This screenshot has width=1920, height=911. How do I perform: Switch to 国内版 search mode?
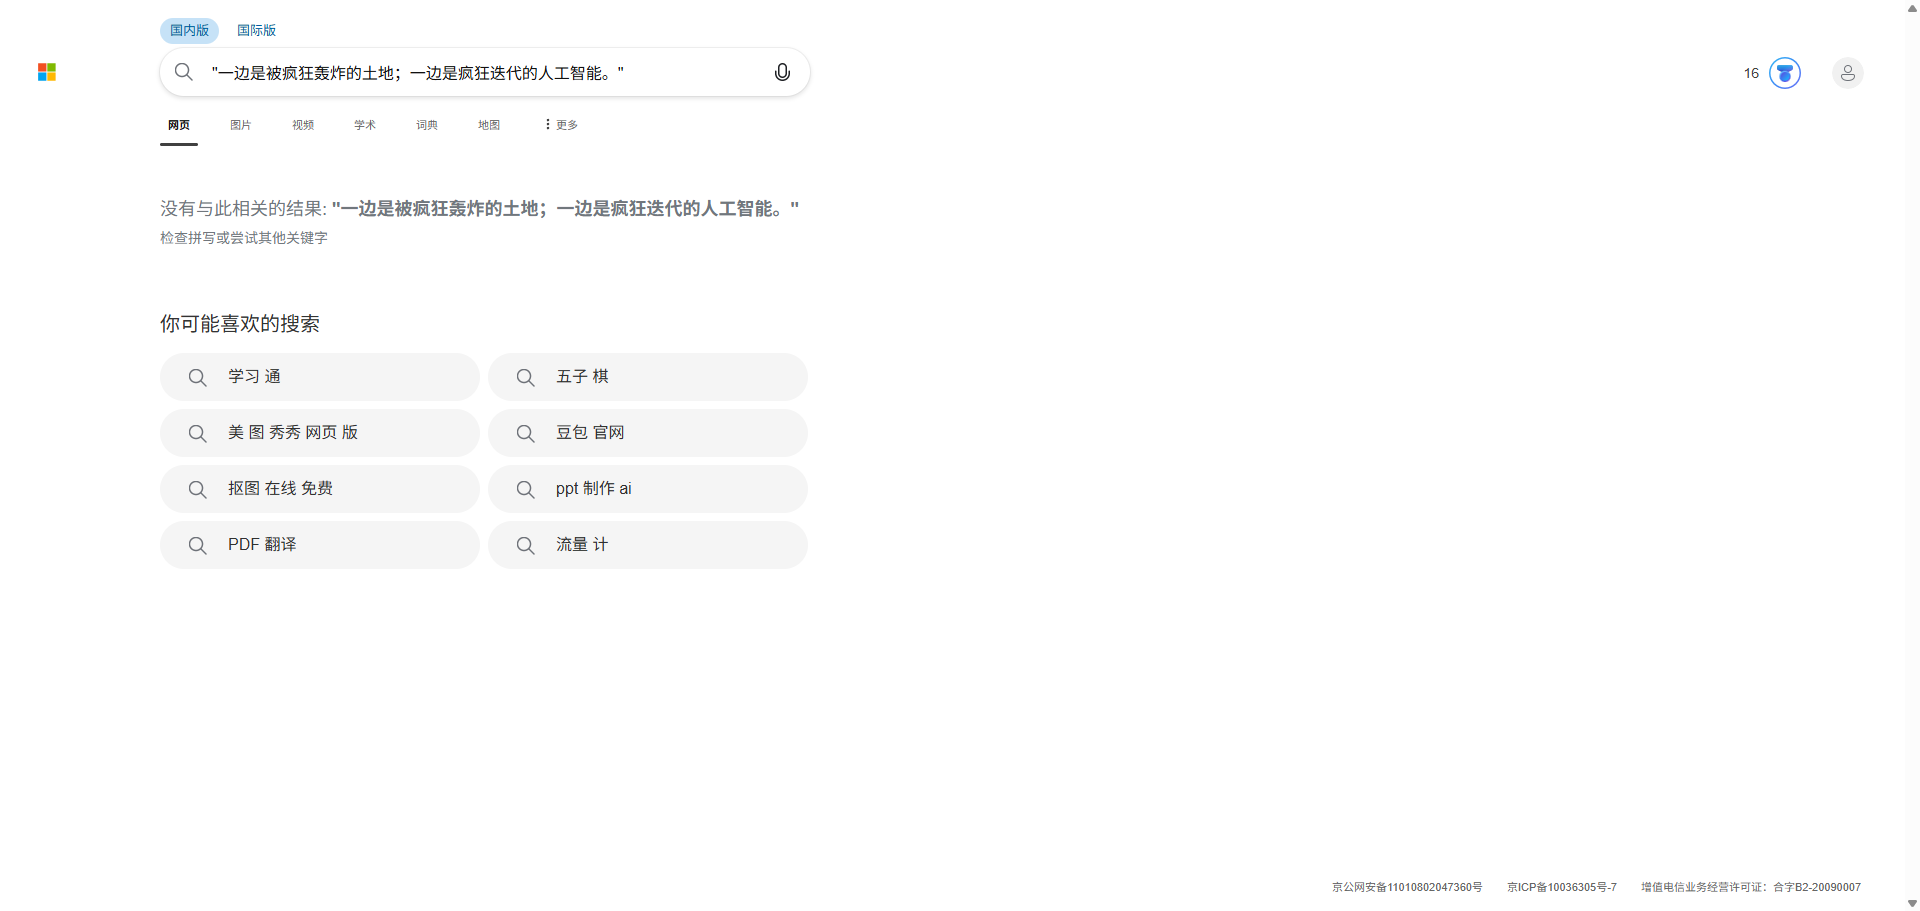point(189,30)
